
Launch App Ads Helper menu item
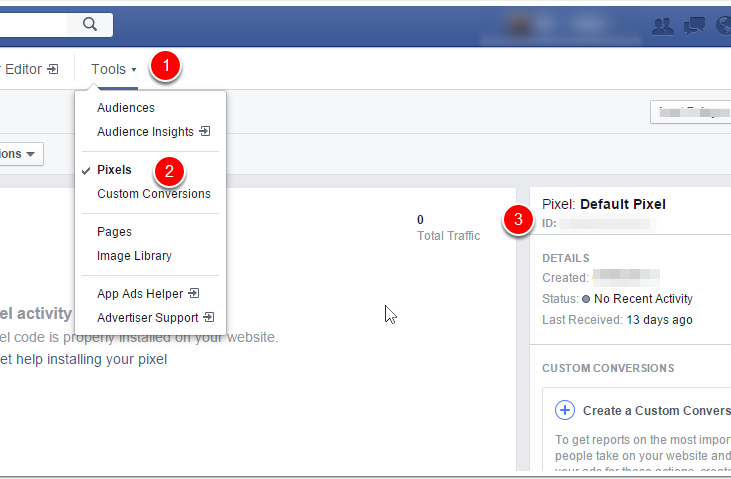(148, 294)
